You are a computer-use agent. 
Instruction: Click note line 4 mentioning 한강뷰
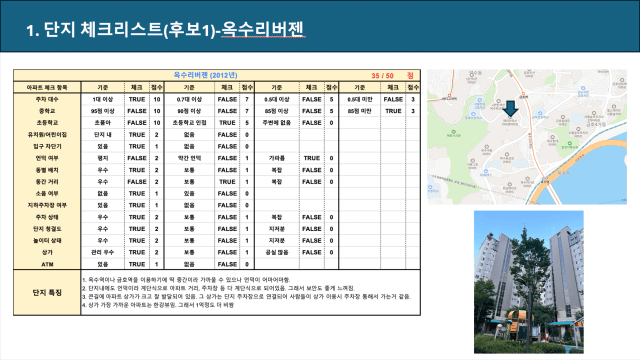(x=158, y=305)
